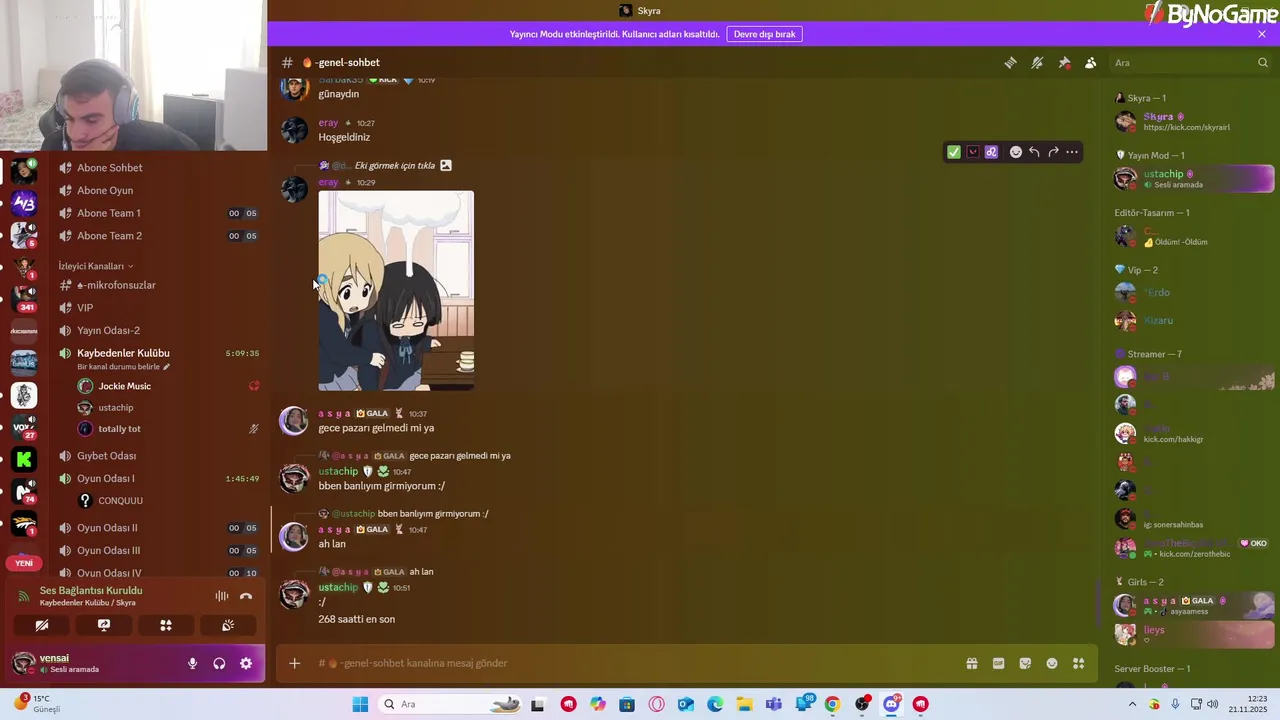Toggle channel notification bell mute icon
The image size is (1280, 720).
pyautogui.click(x=1037, y=63)
